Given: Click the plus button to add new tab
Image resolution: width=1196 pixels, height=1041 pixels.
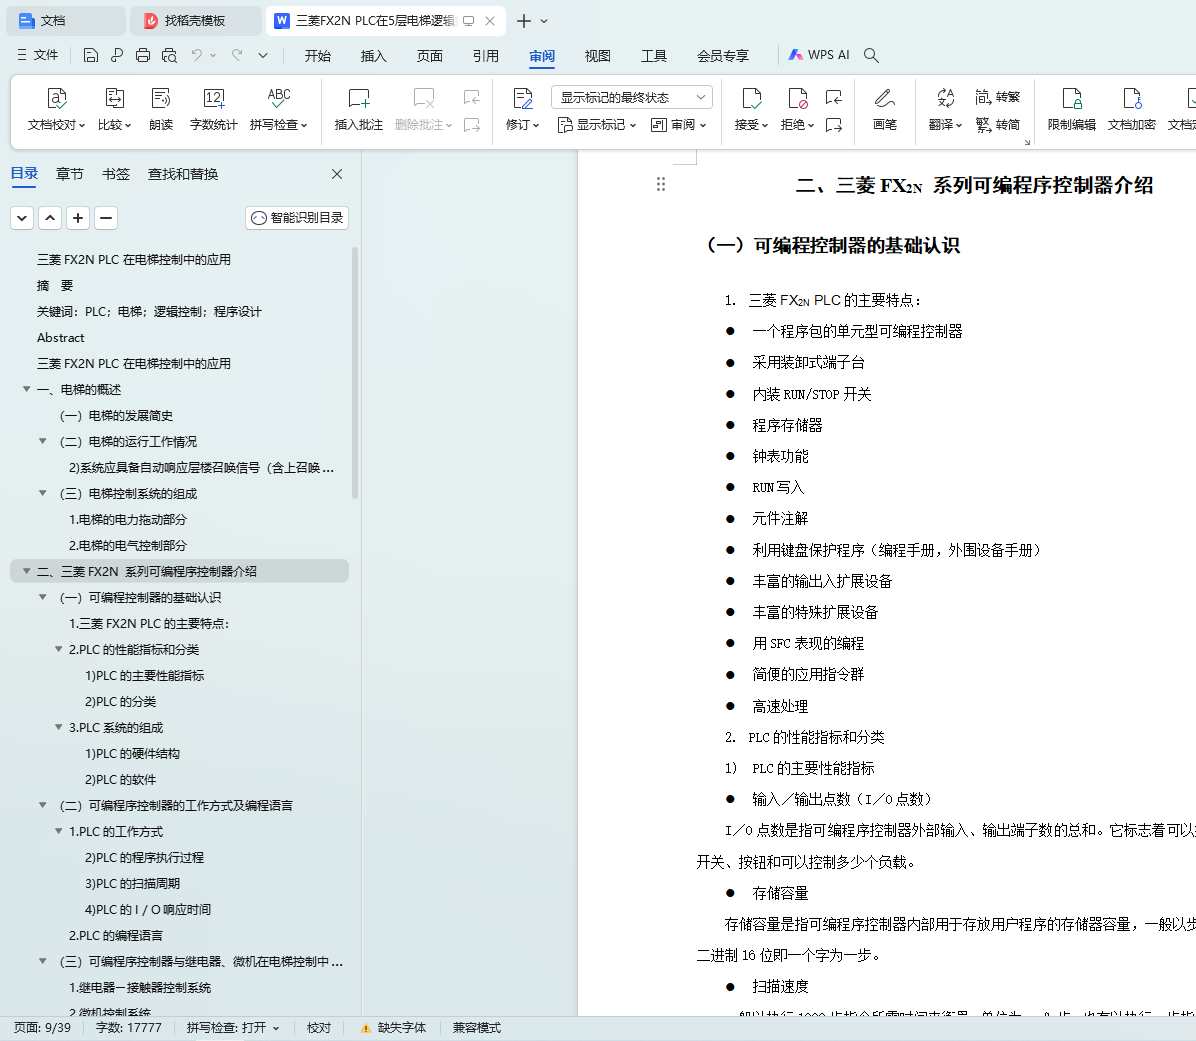Looking at the screenshot, I should click(x=523, y=21).
